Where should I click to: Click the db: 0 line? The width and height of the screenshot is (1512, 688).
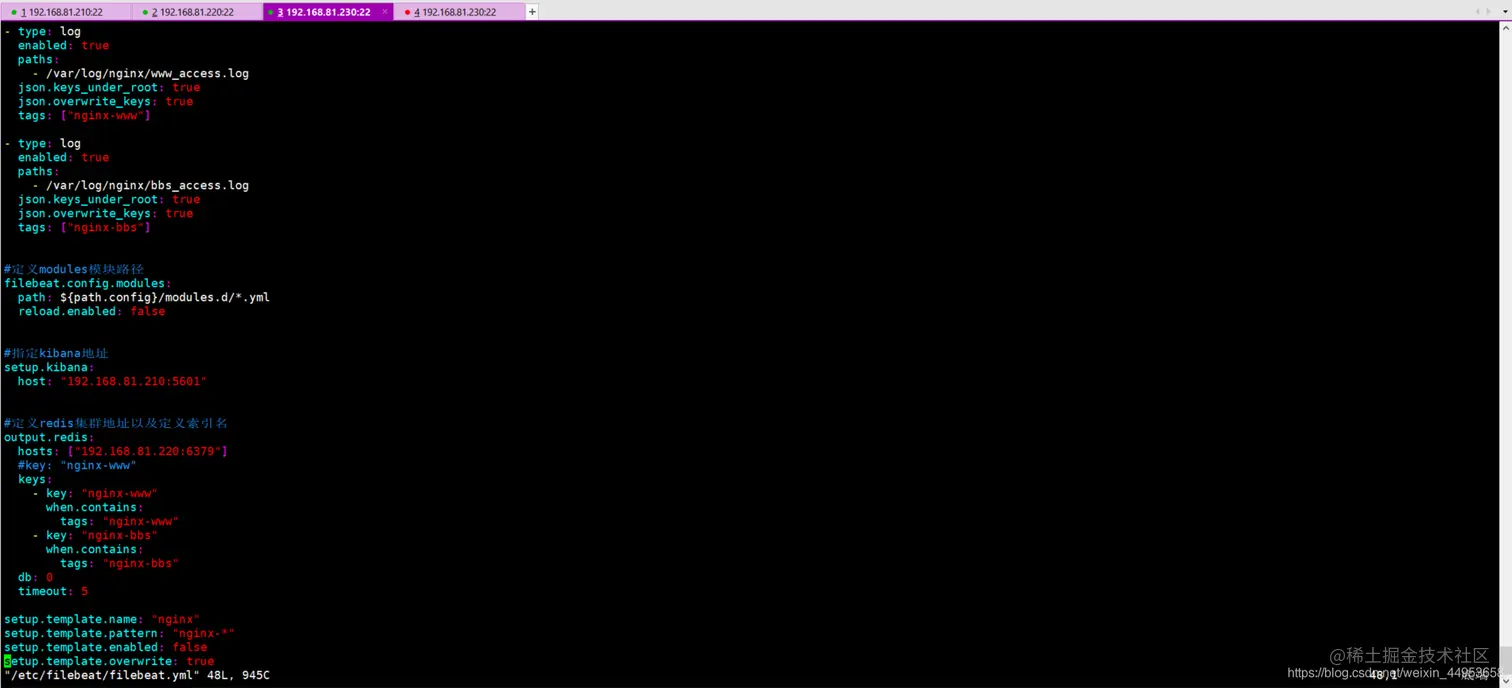[35, 577]
